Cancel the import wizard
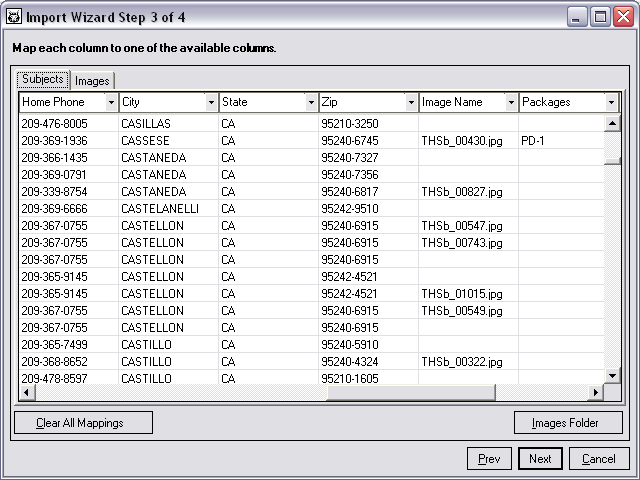The height and width of the screenshot is (480, 640). 598,459
